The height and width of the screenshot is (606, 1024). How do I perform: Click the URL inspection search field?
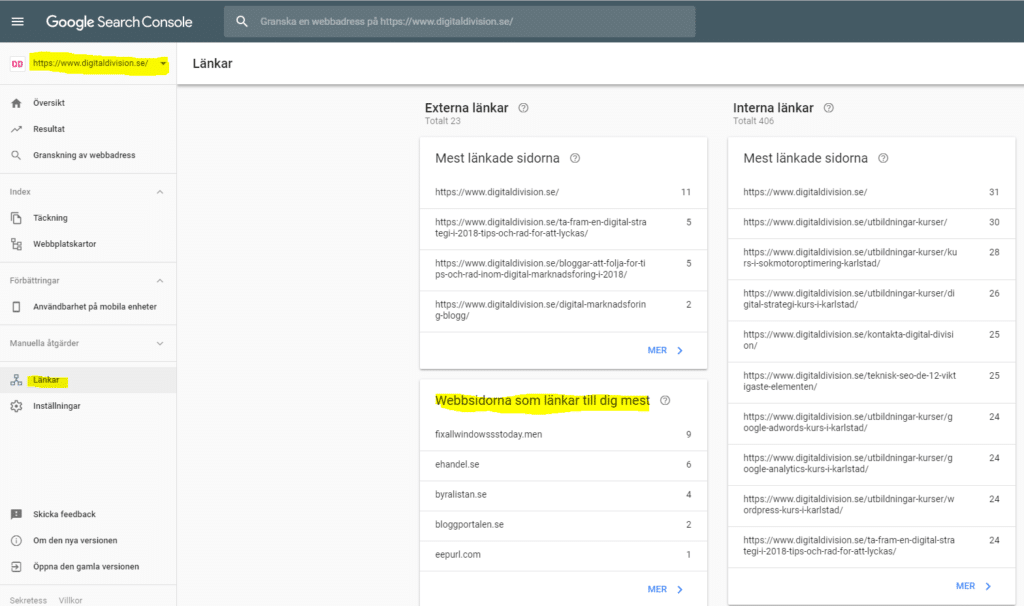tap(460, 22)
